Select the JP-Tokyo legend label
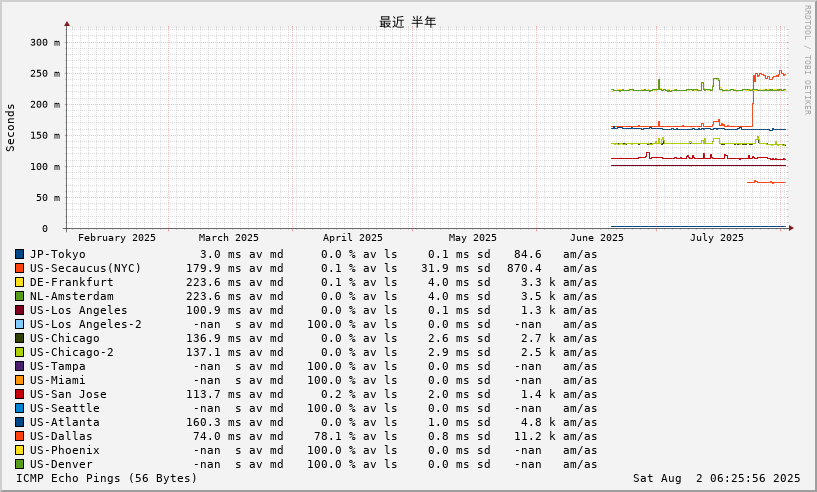This screenshot has height=492, width=817. point(57,254)
